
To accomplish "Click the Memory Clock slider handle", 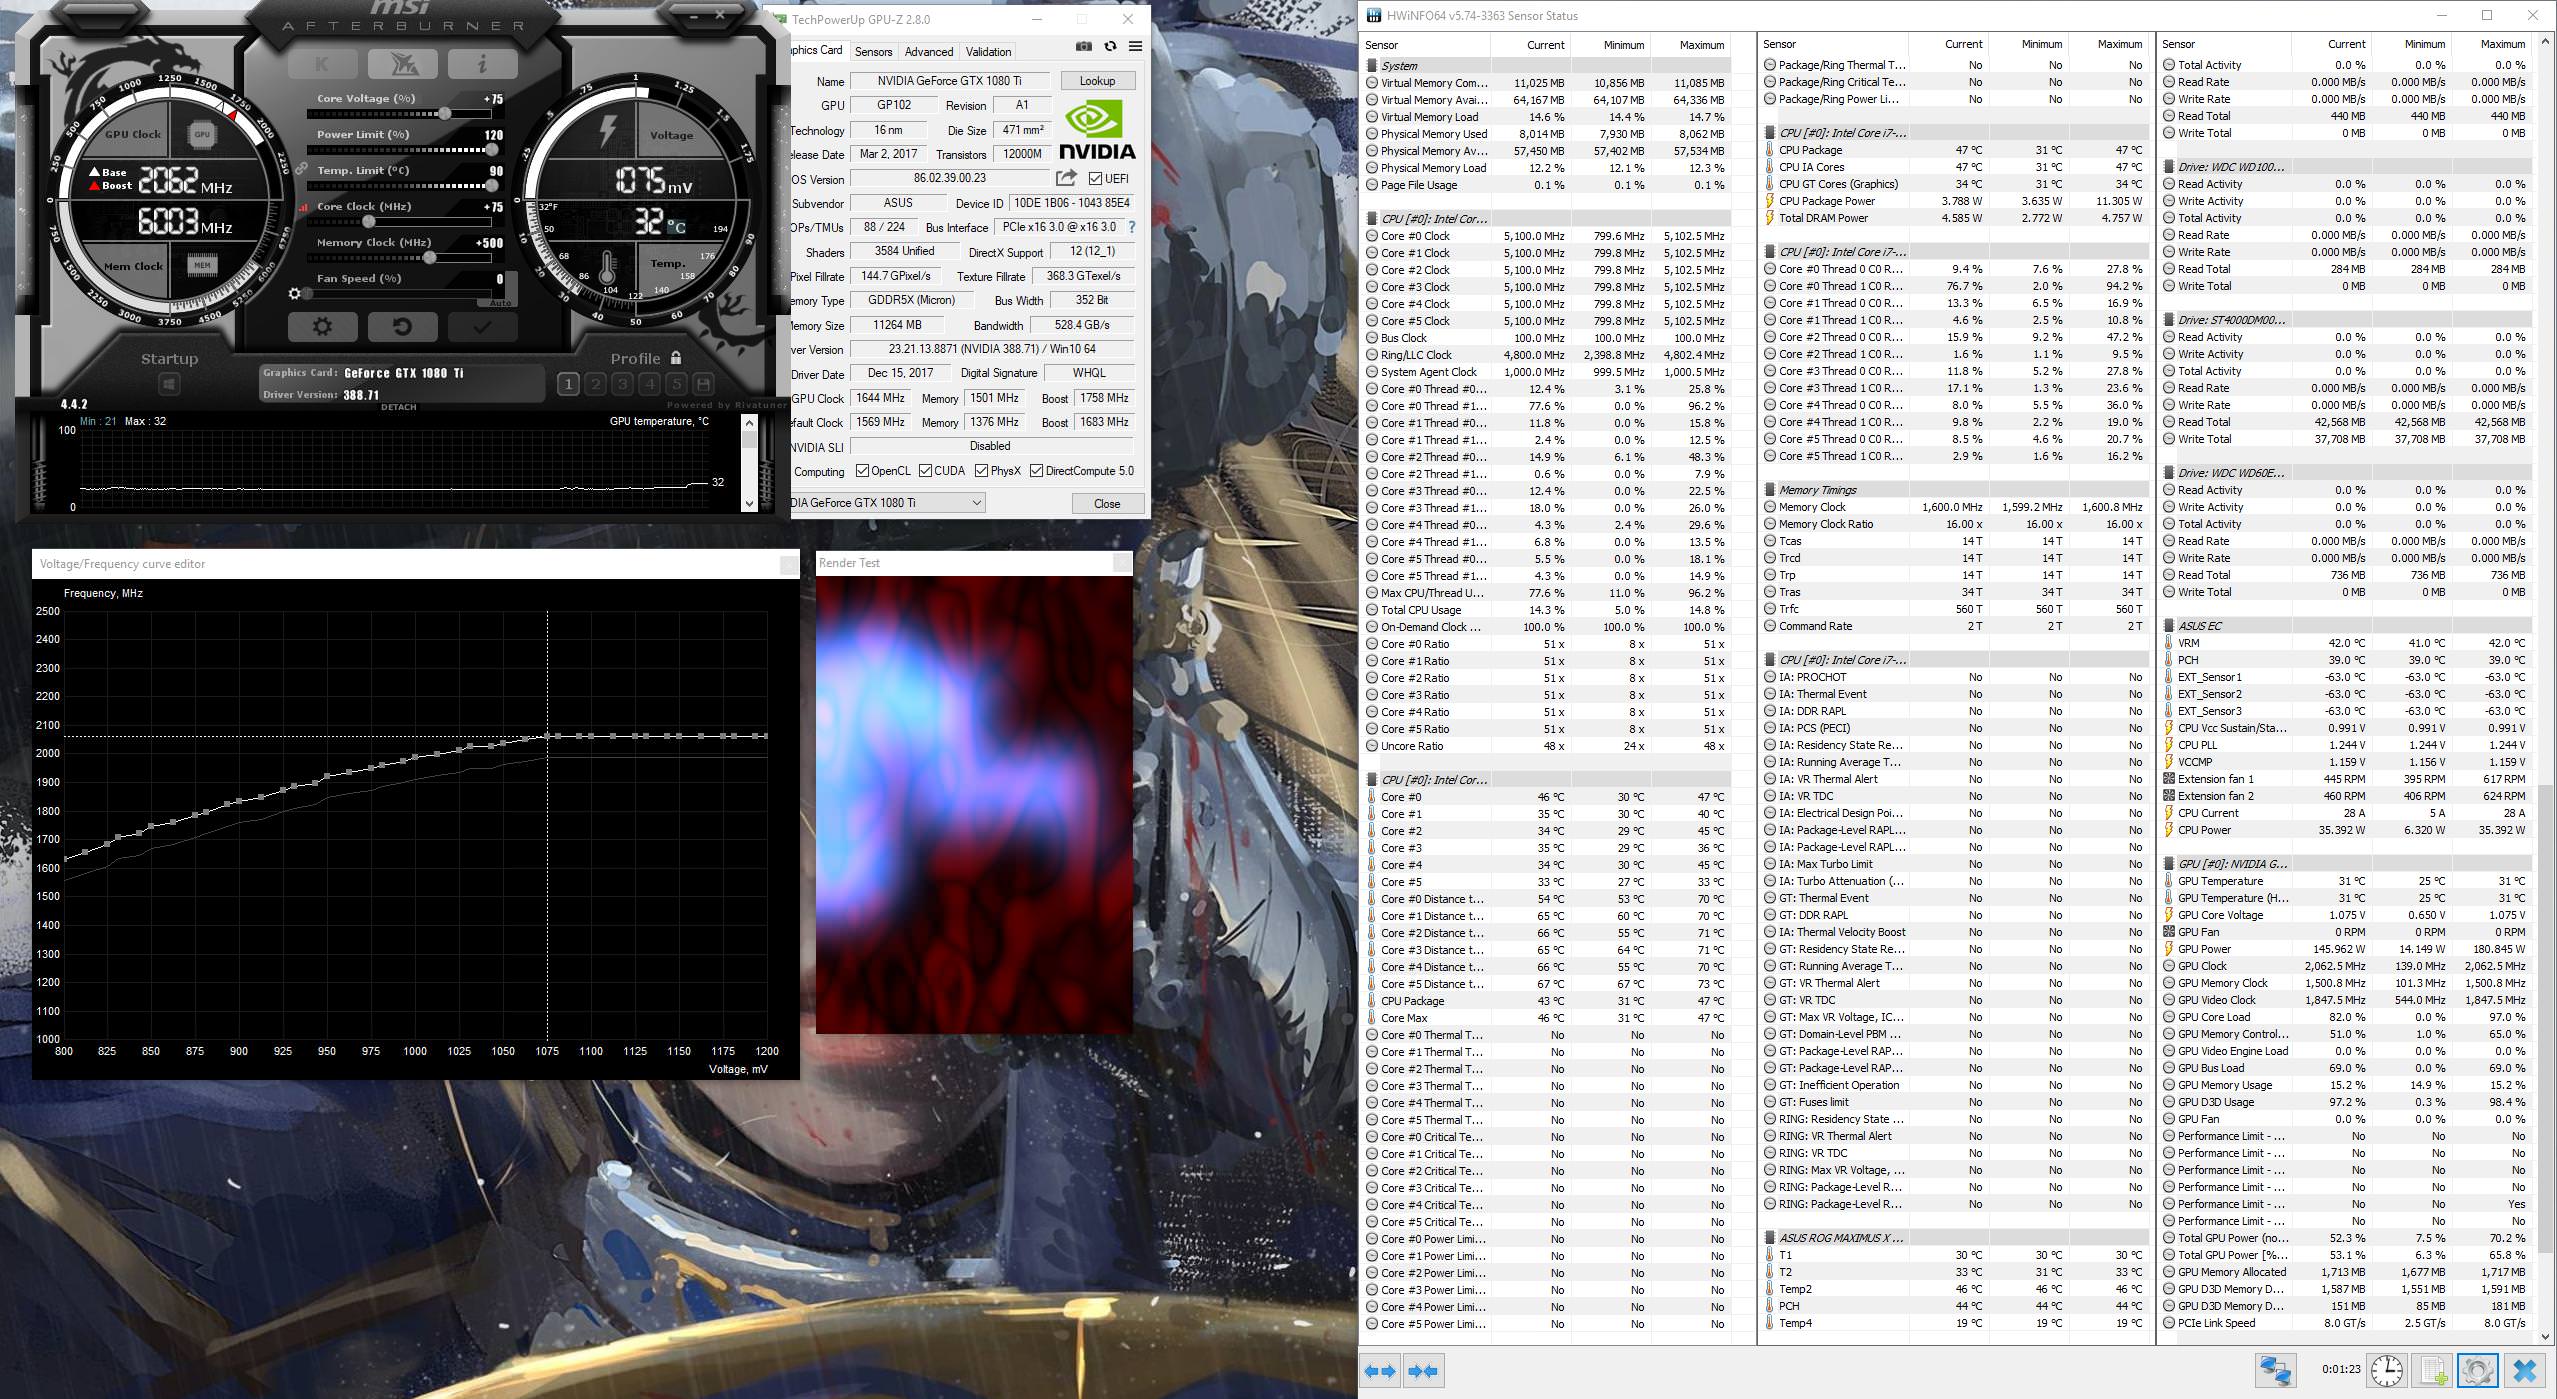I will [429, 258].
